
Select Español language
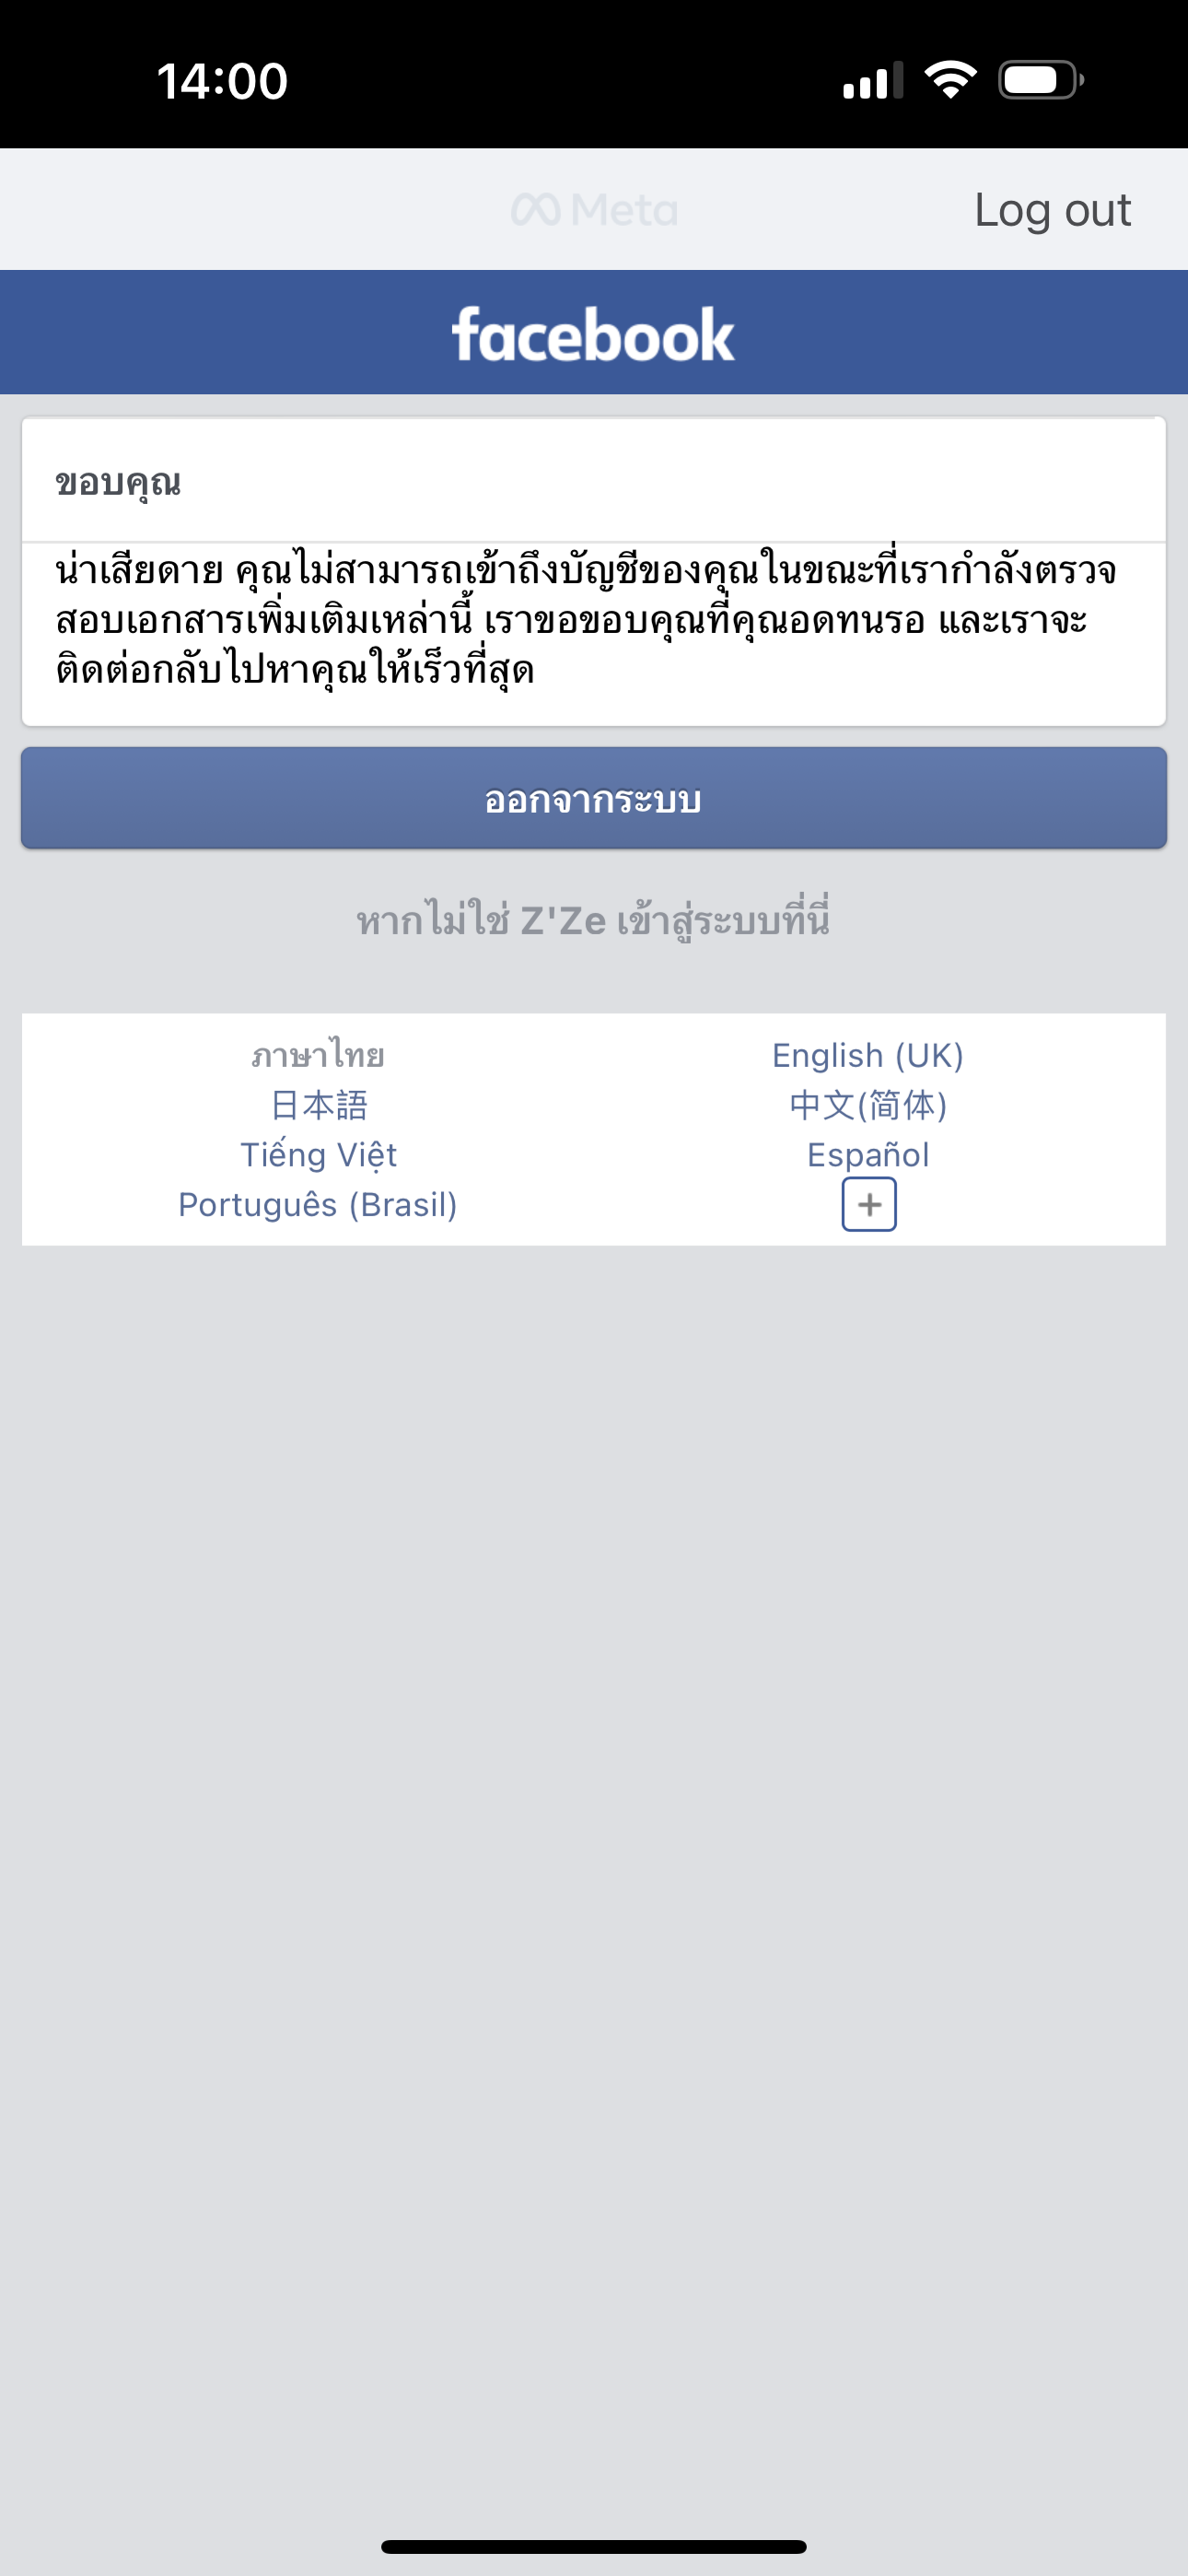[868, 1155]
